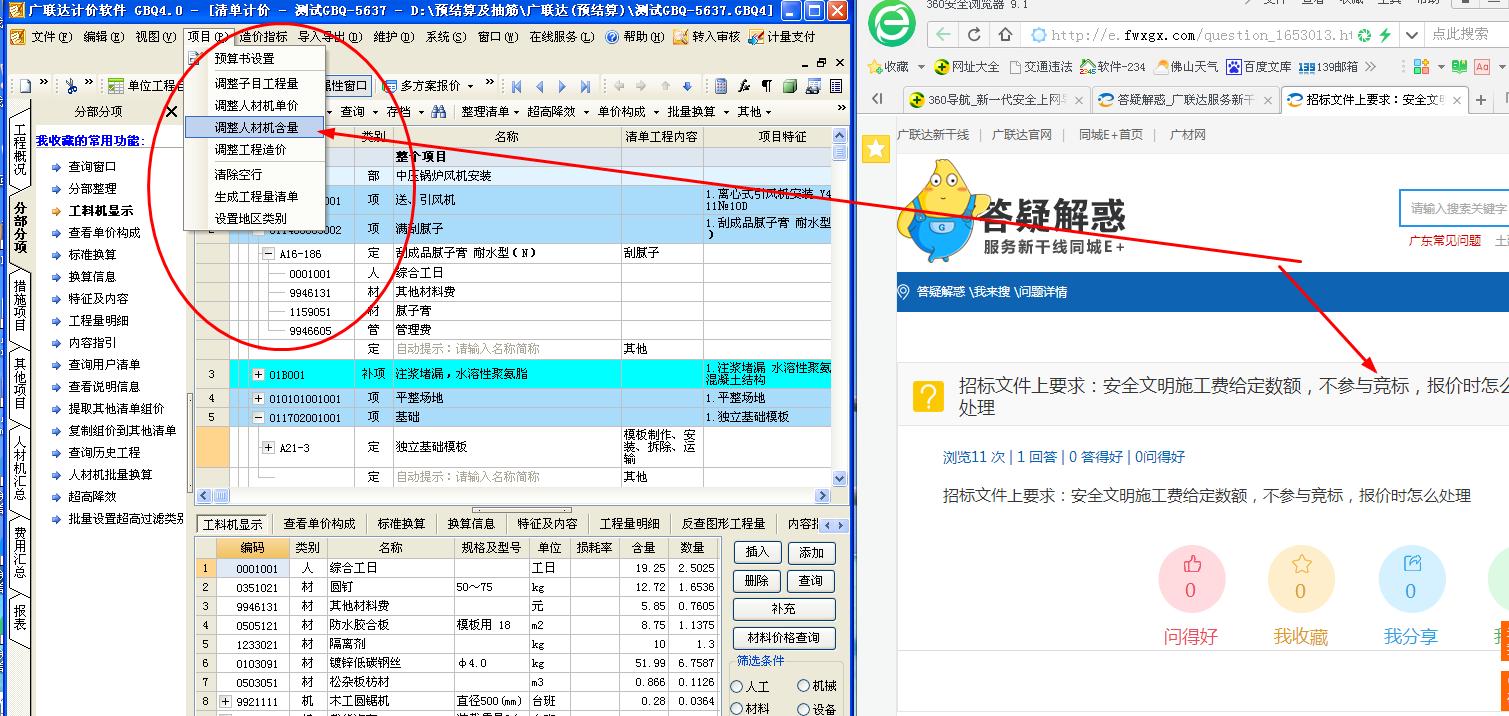This screenshot has width=1509, height=716.
Task: Click the yellow star favorites sidebar icon
Action: [x=876, y=149]
